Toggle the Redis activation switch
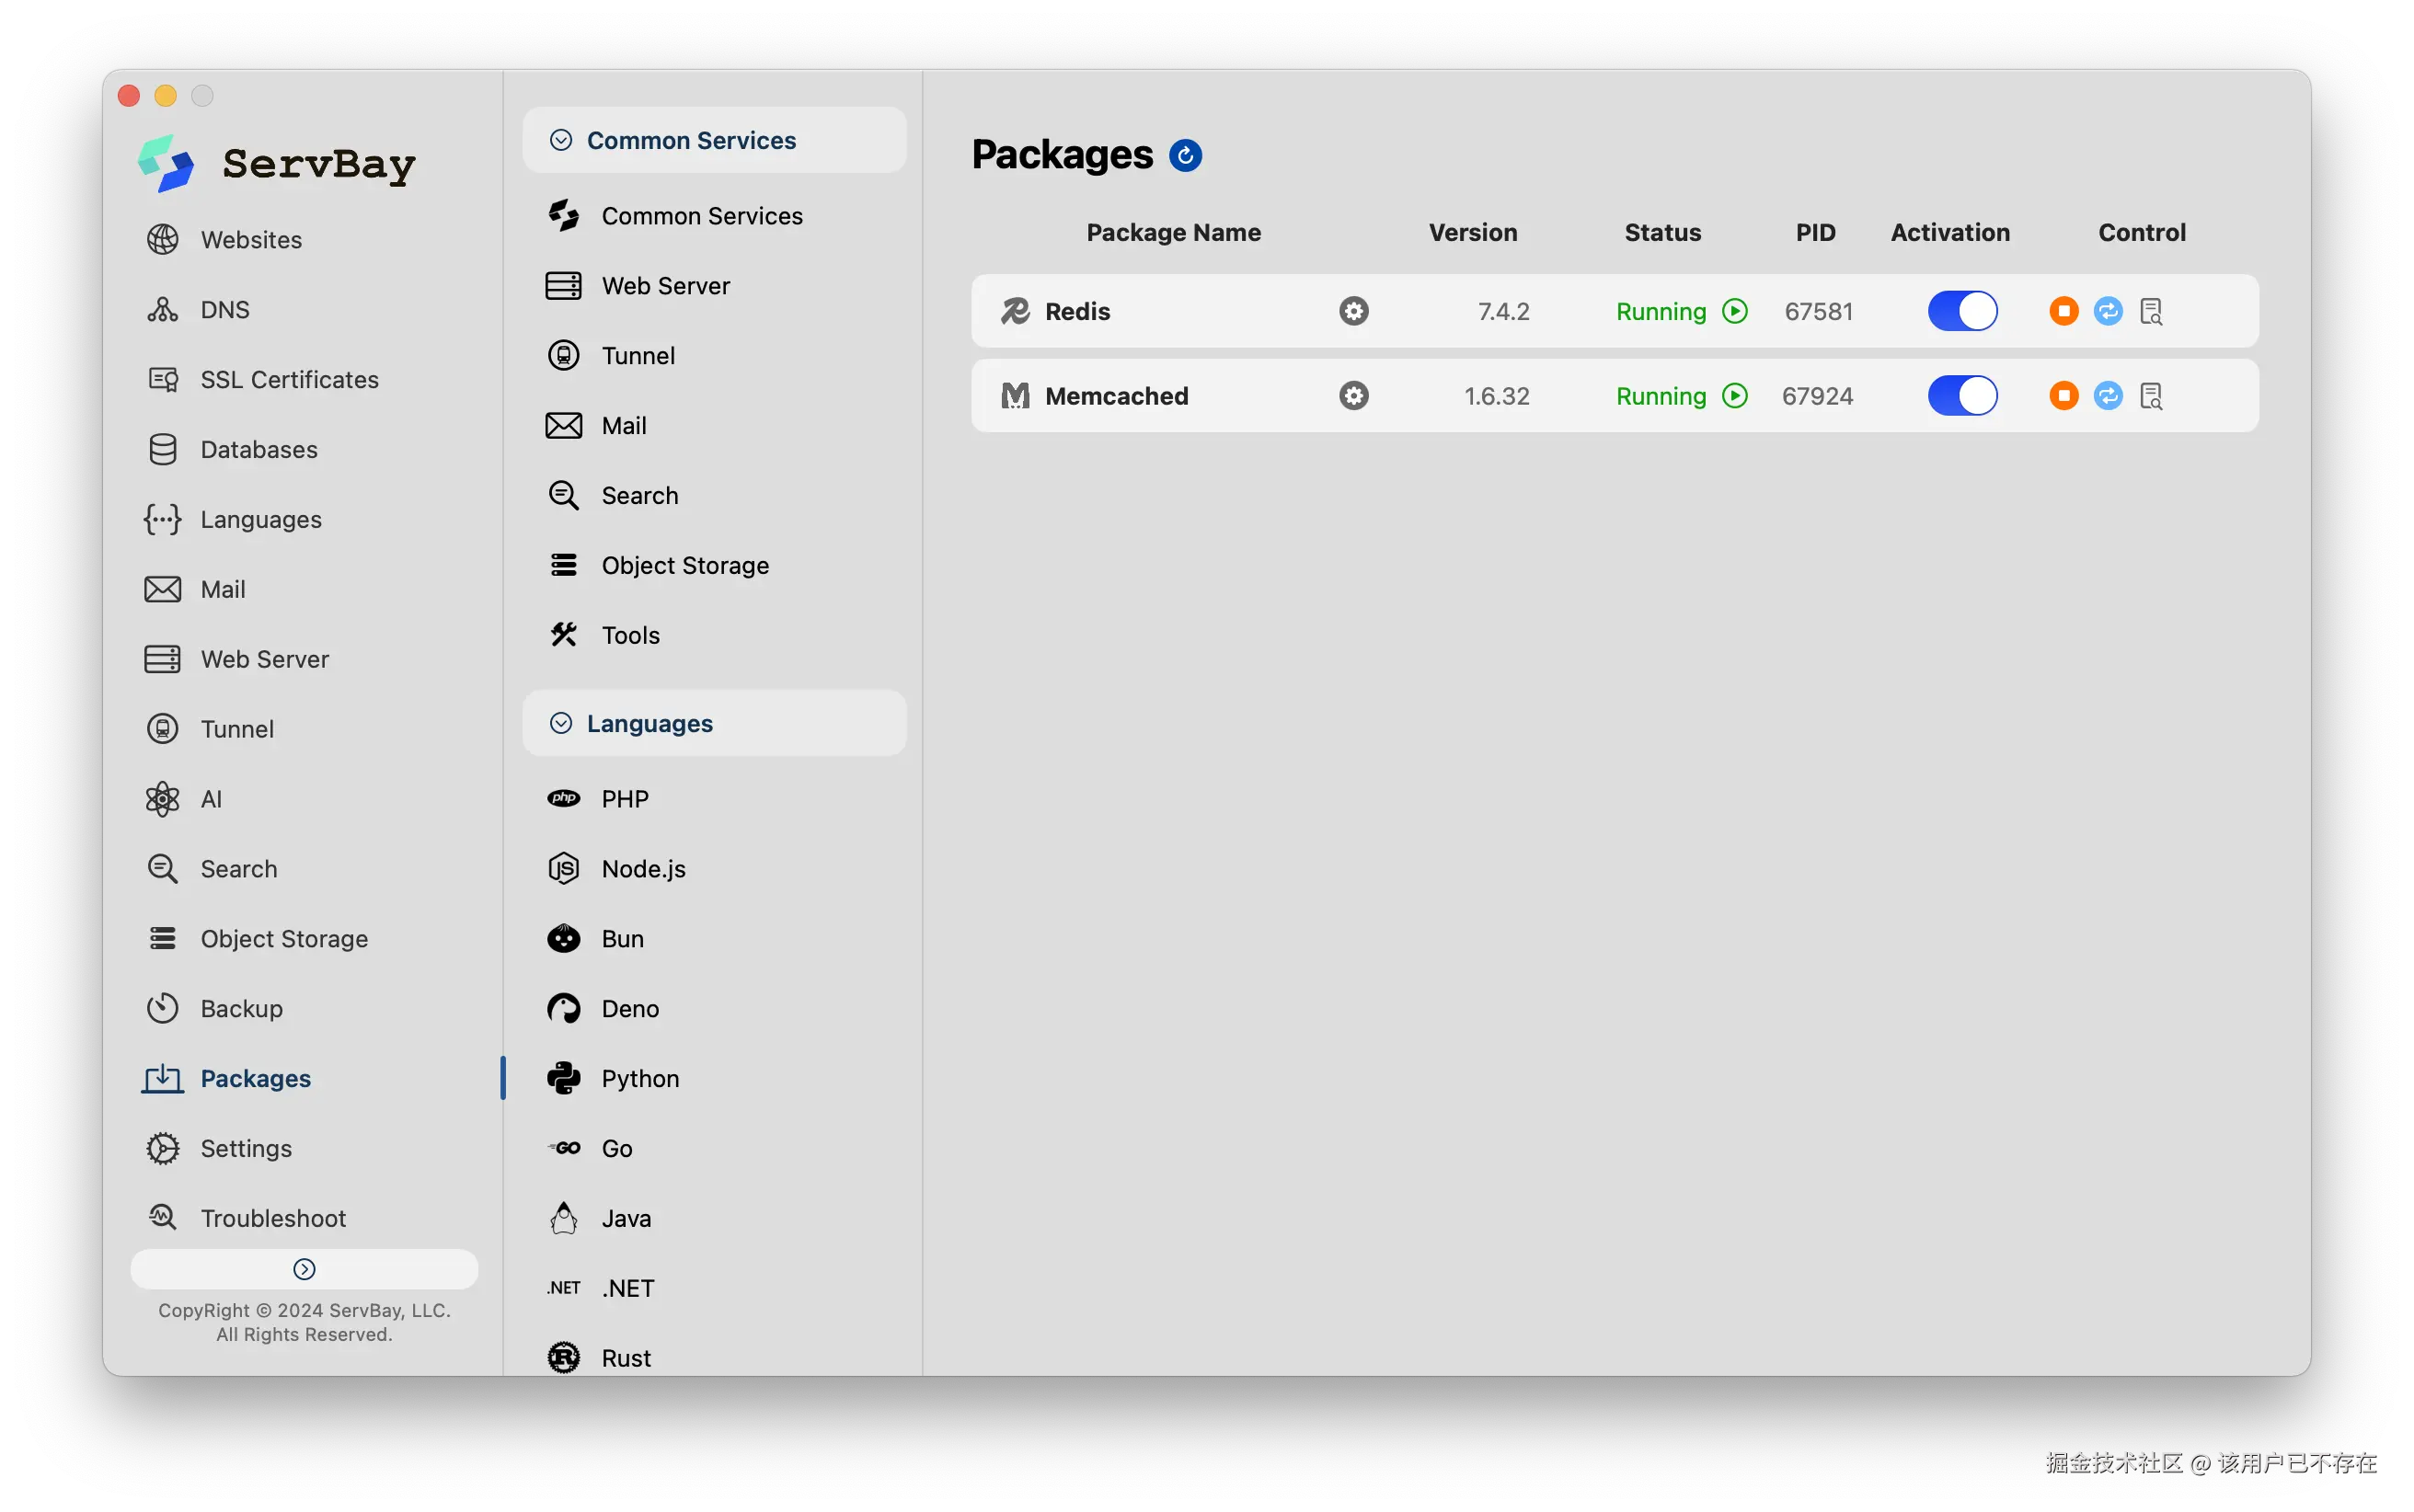Screen dimensions: 2414x1512 (1961, 311)
